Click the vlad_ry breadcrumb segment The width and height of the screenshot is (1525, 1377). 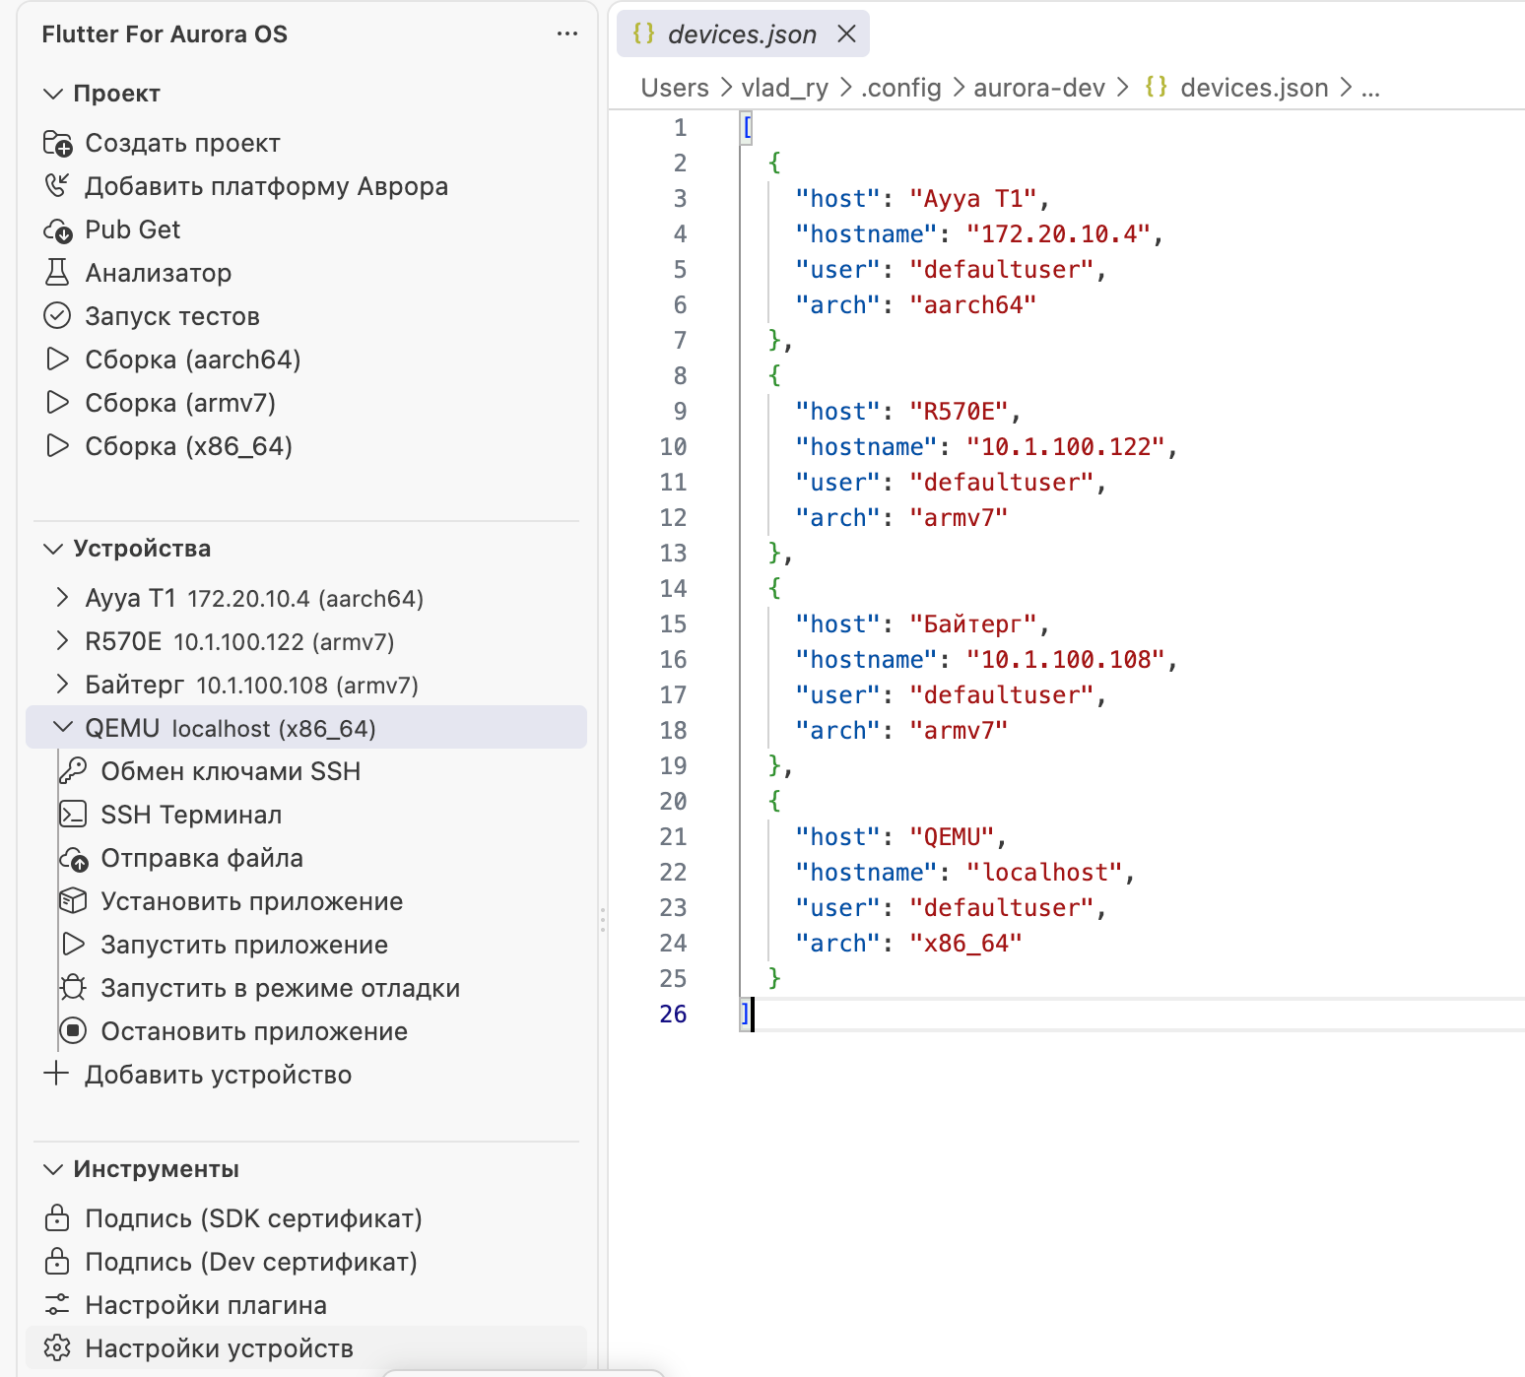coord(784,88)
